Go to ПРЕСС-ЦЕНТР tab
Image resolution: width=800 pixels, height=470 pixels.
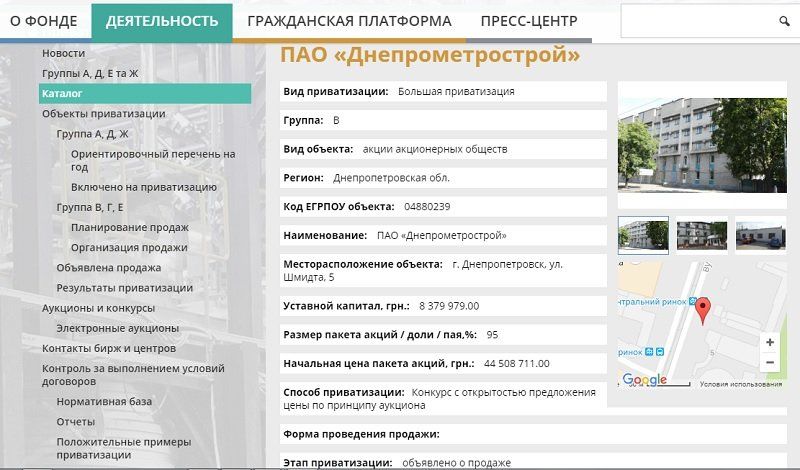click(x=528, y=21)
